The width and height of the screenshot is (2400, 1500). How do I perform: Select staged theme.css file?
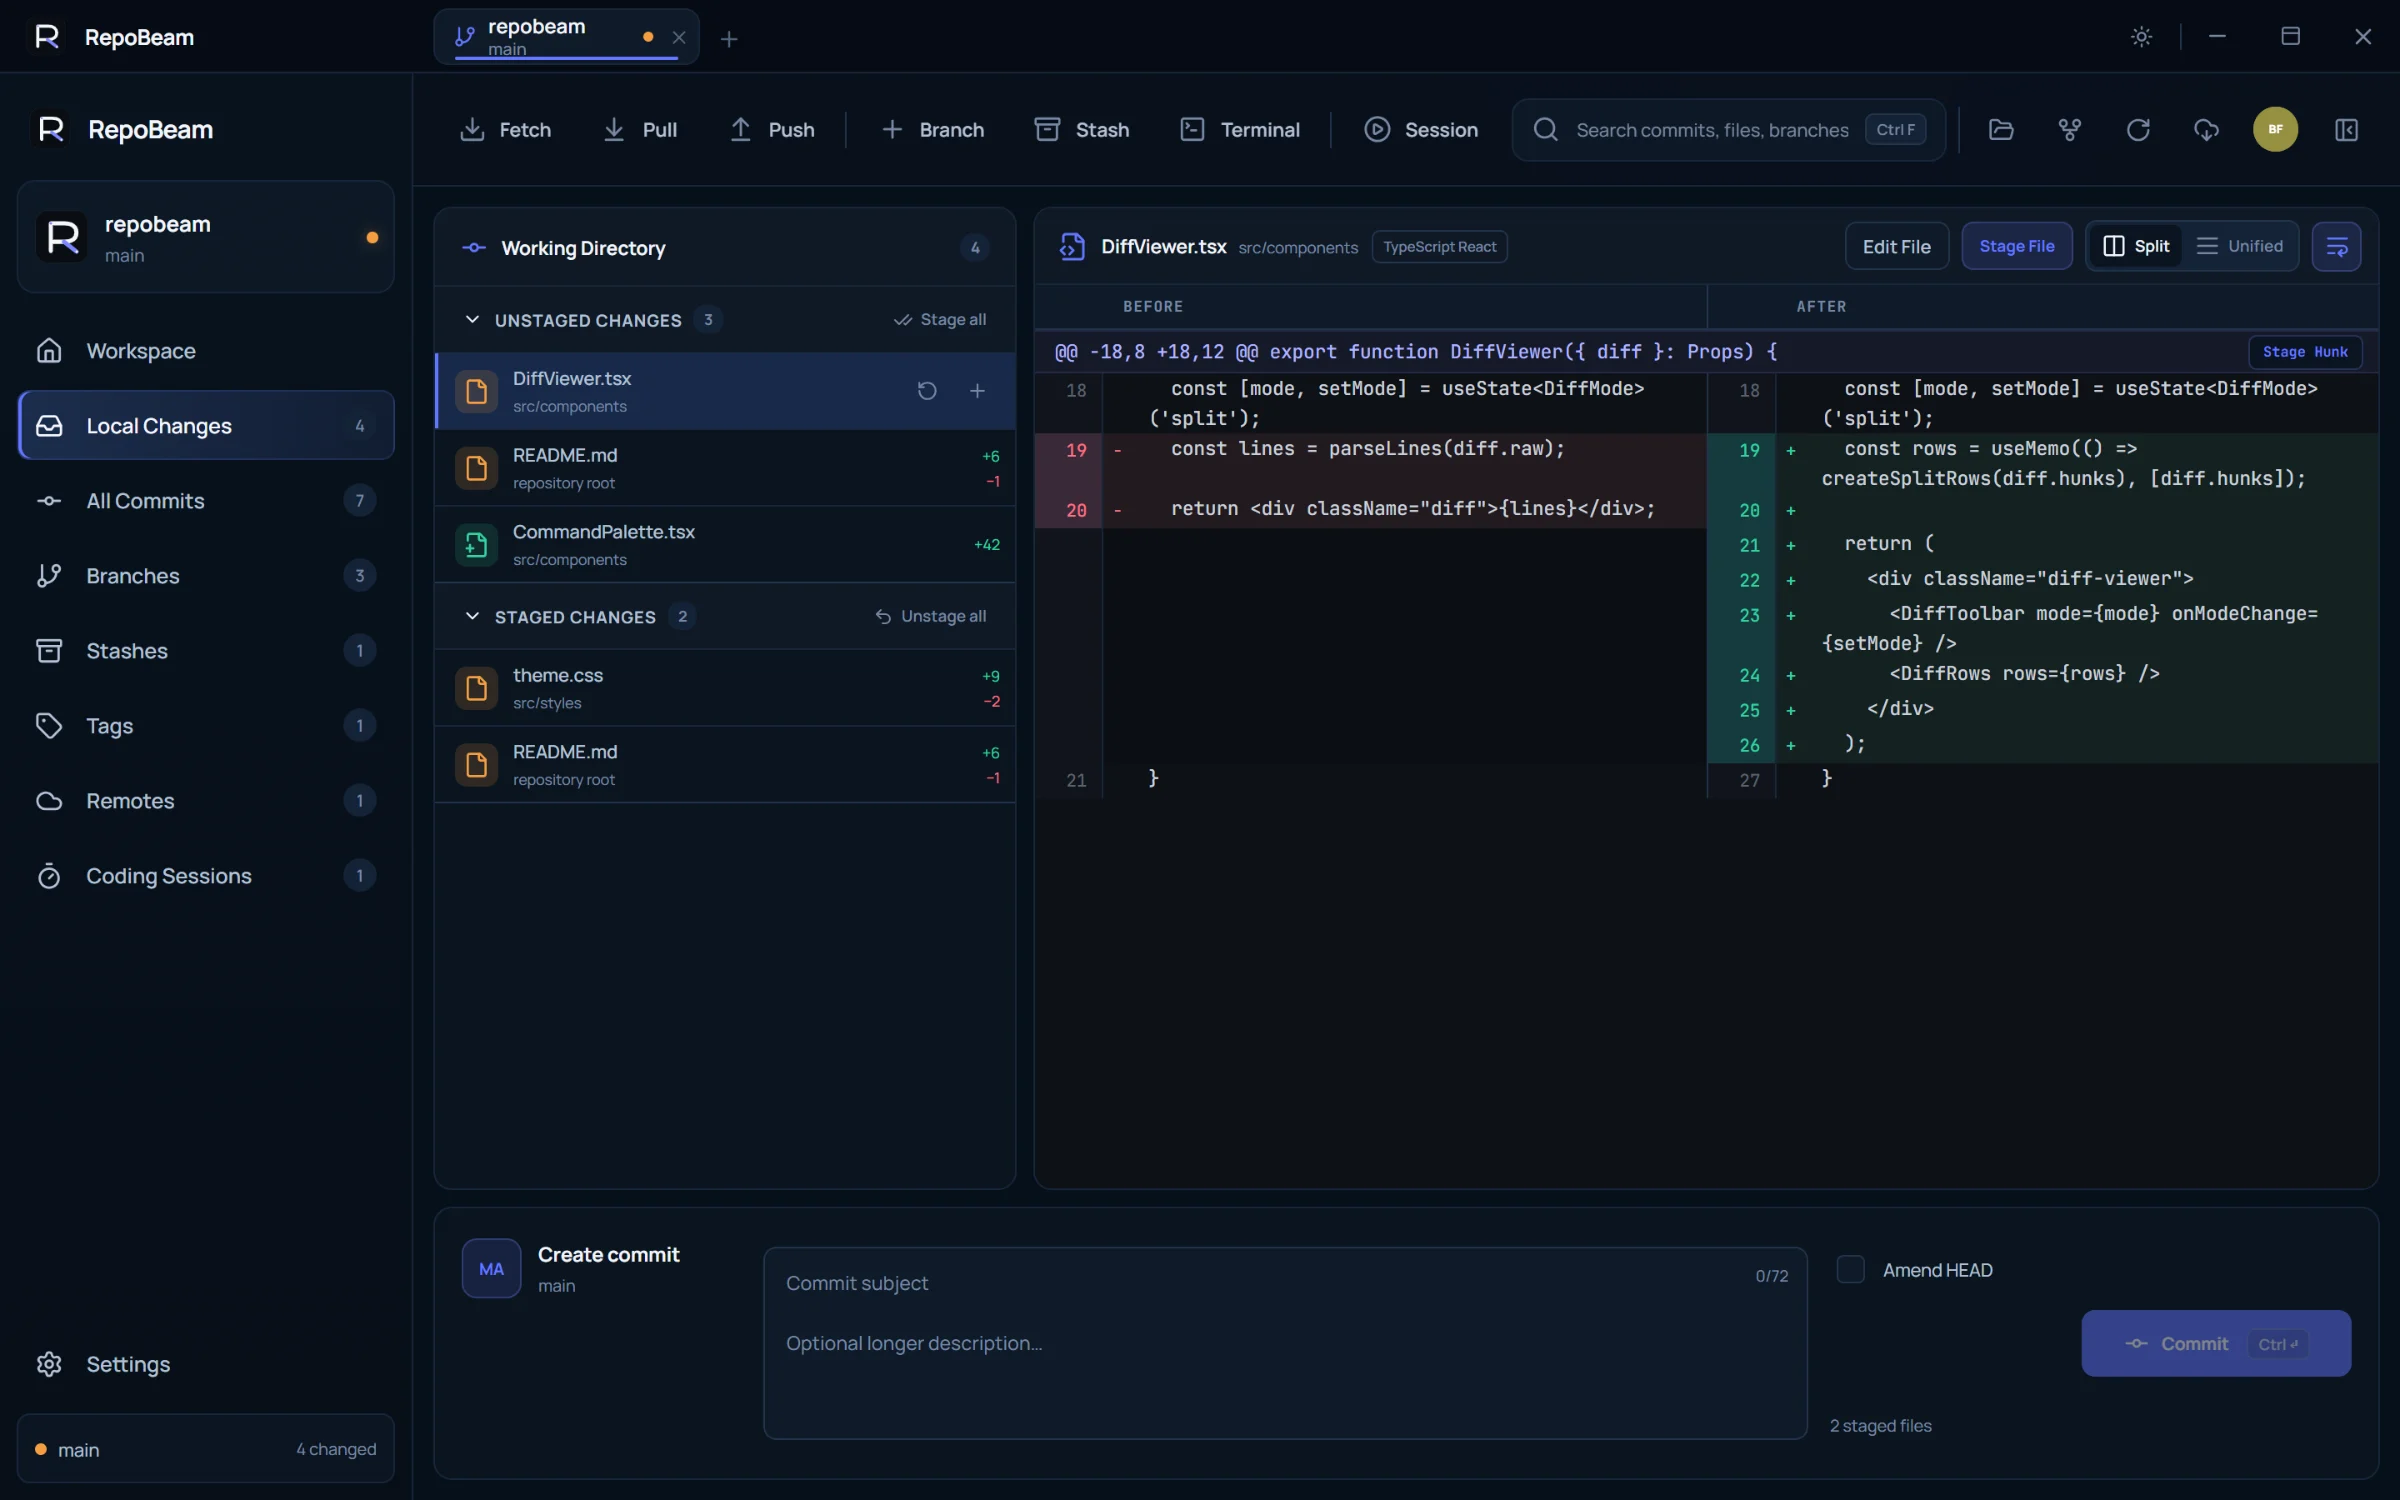[725, 688]
